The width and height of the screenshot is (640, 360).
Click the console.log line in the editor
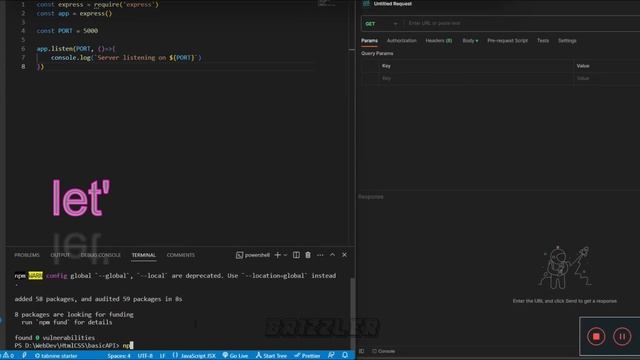pos(126,58)
